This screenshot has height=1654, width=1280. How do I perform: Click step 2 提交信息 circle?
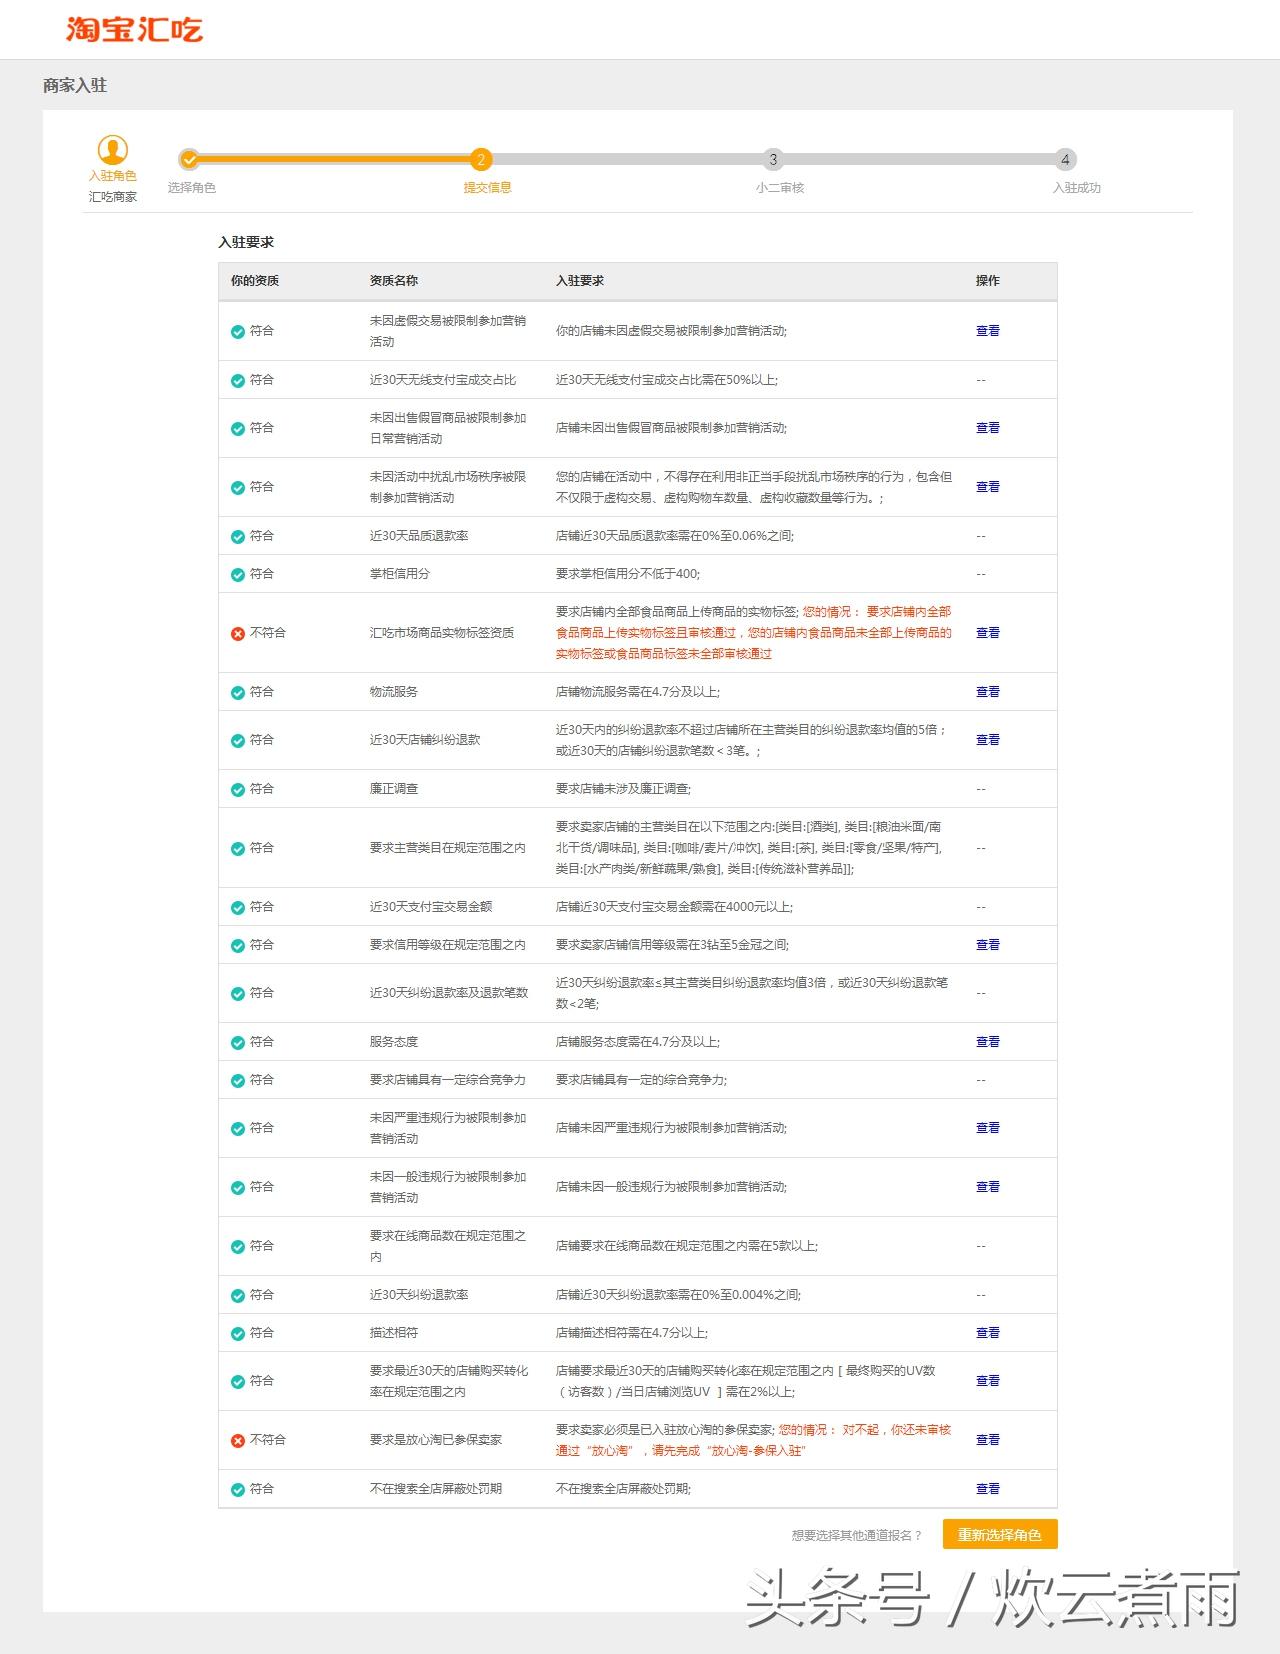(x=481, y=159)
